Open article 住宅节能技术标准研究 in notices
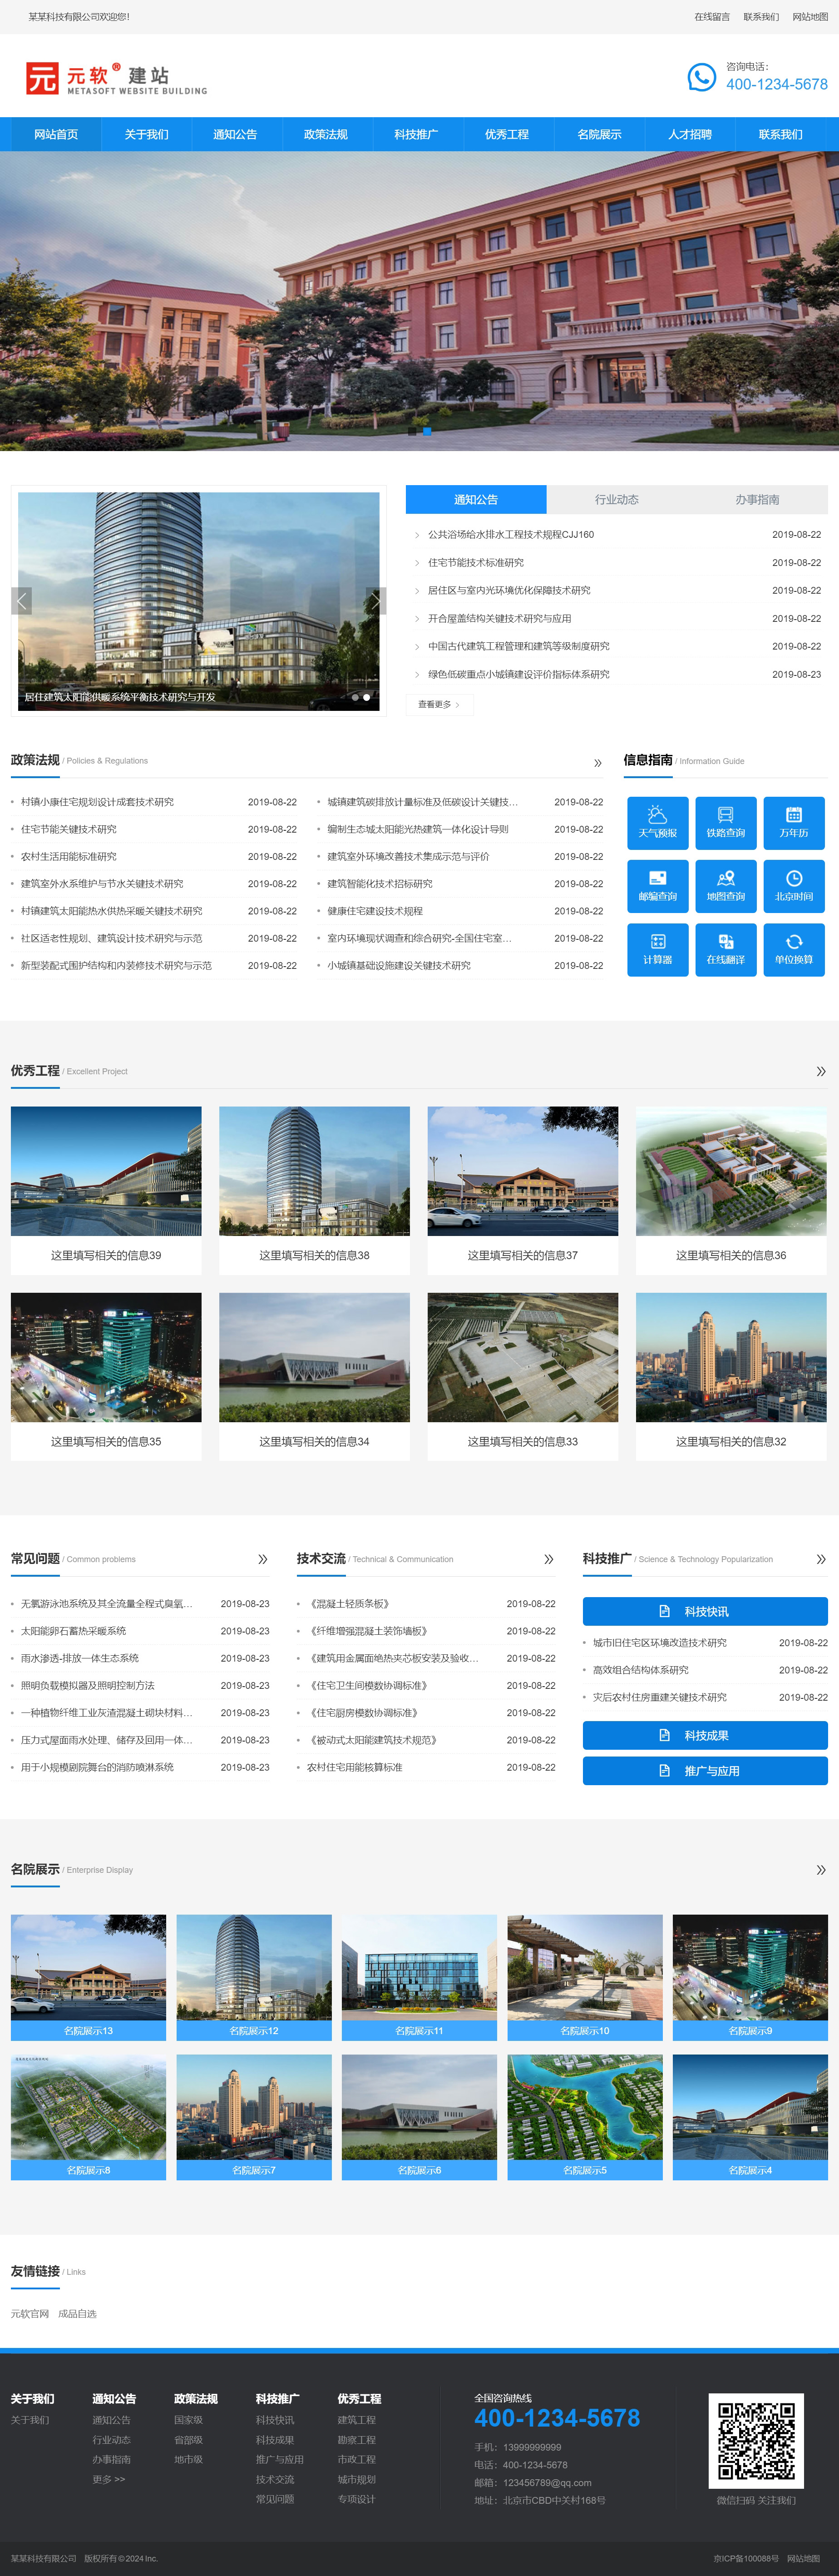The image size is (839, 2576). click(476, 562)
